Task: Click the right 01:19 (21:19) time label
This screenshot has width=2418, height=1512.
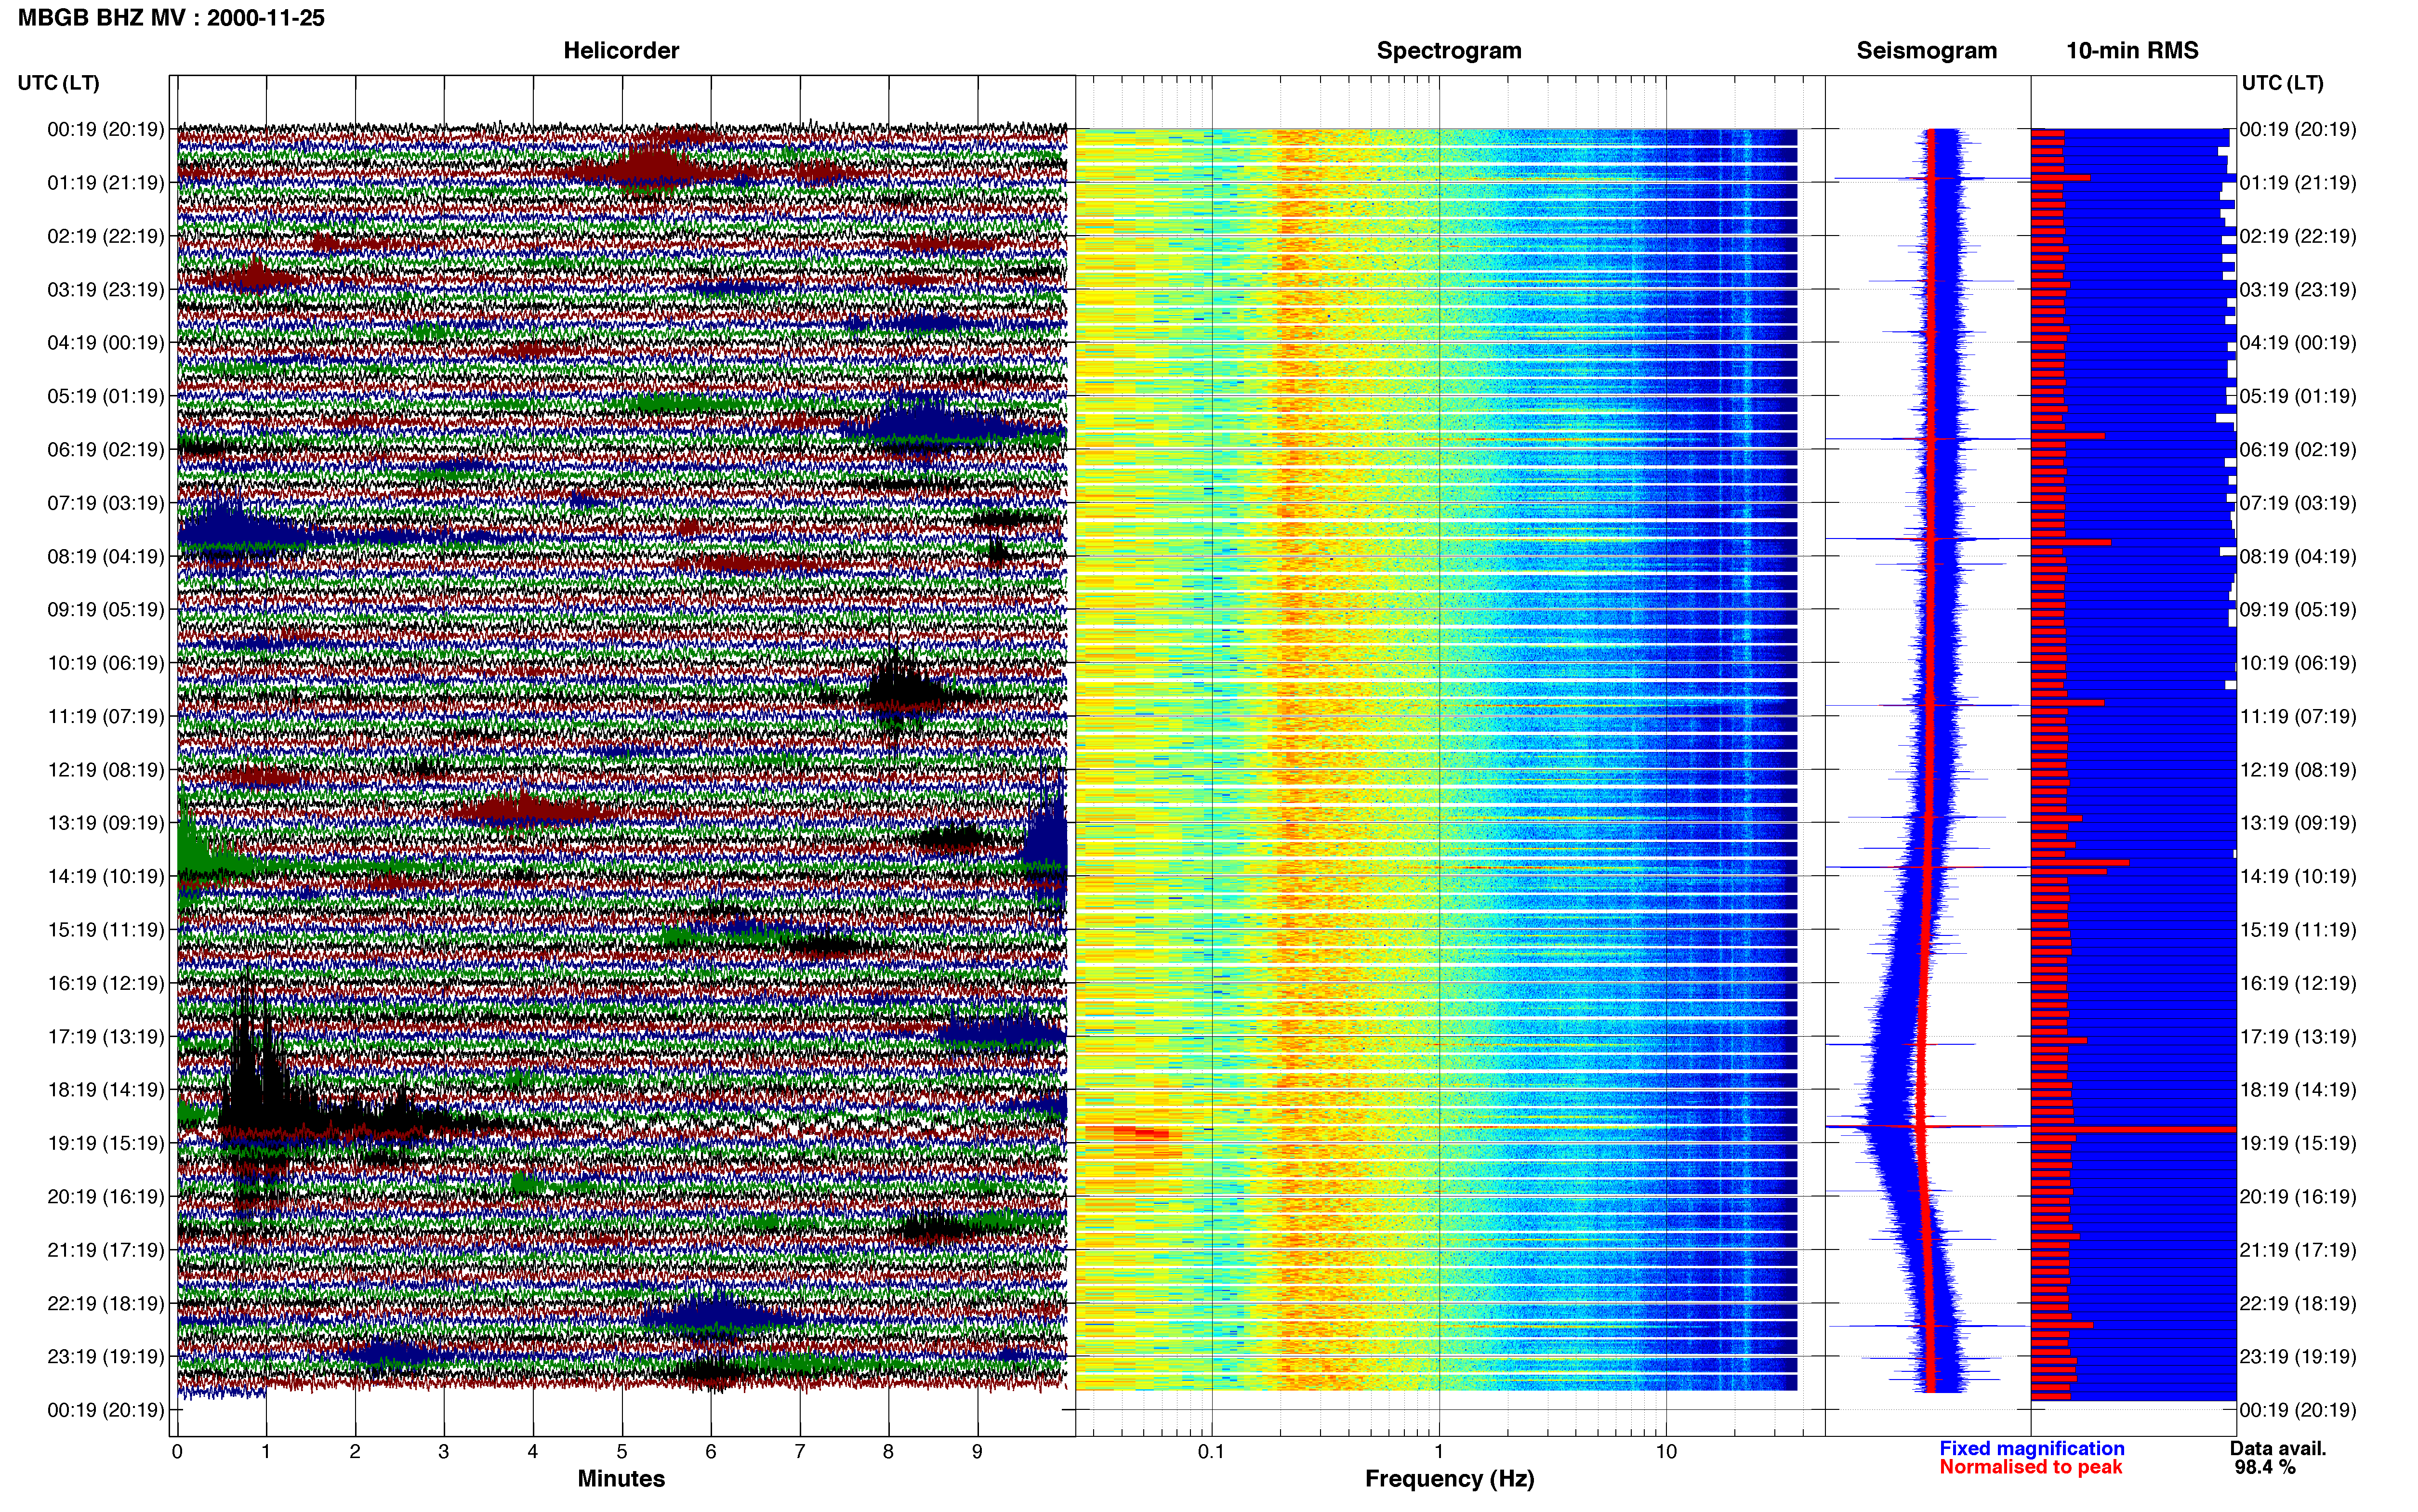Action: pyautogui.click(x=2298, y=183)
